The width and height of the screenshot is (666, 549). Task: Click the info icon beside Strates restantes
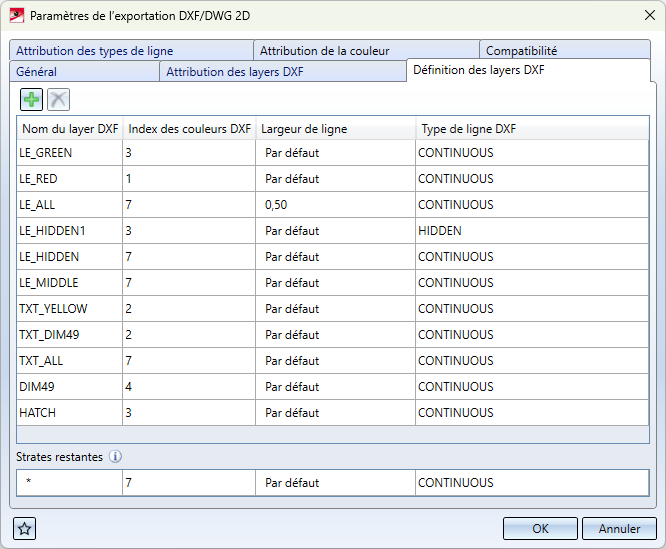coord(115,456)
